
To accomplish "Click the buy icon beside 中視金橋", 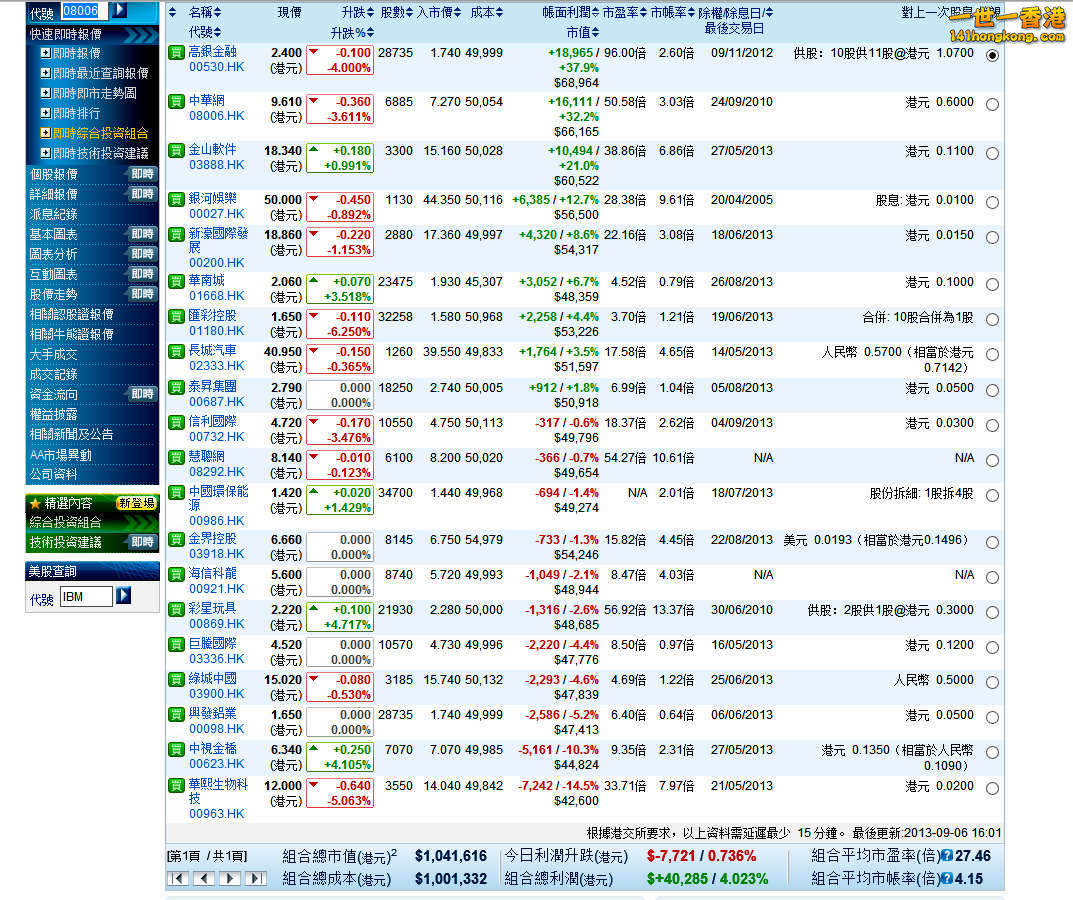I will (177, 749).
